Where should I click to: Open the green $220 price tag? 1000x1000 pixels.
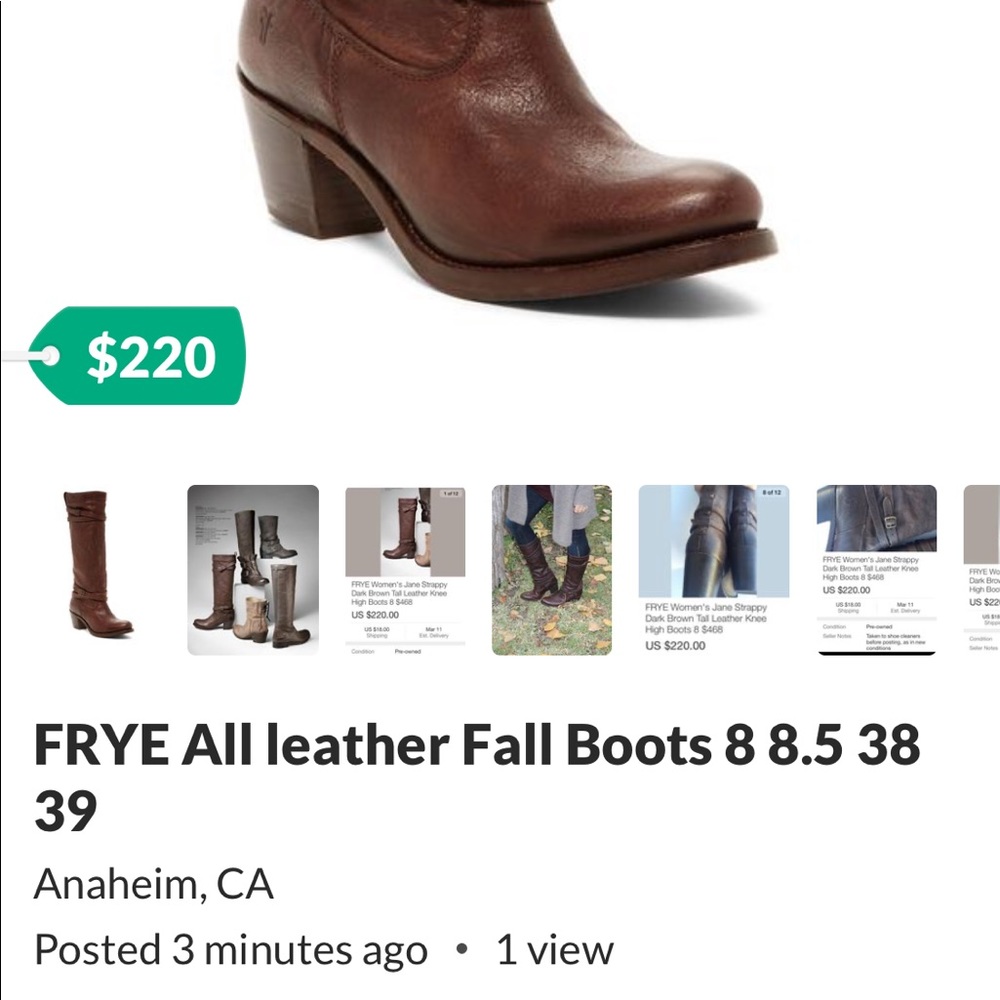point(140,357)
